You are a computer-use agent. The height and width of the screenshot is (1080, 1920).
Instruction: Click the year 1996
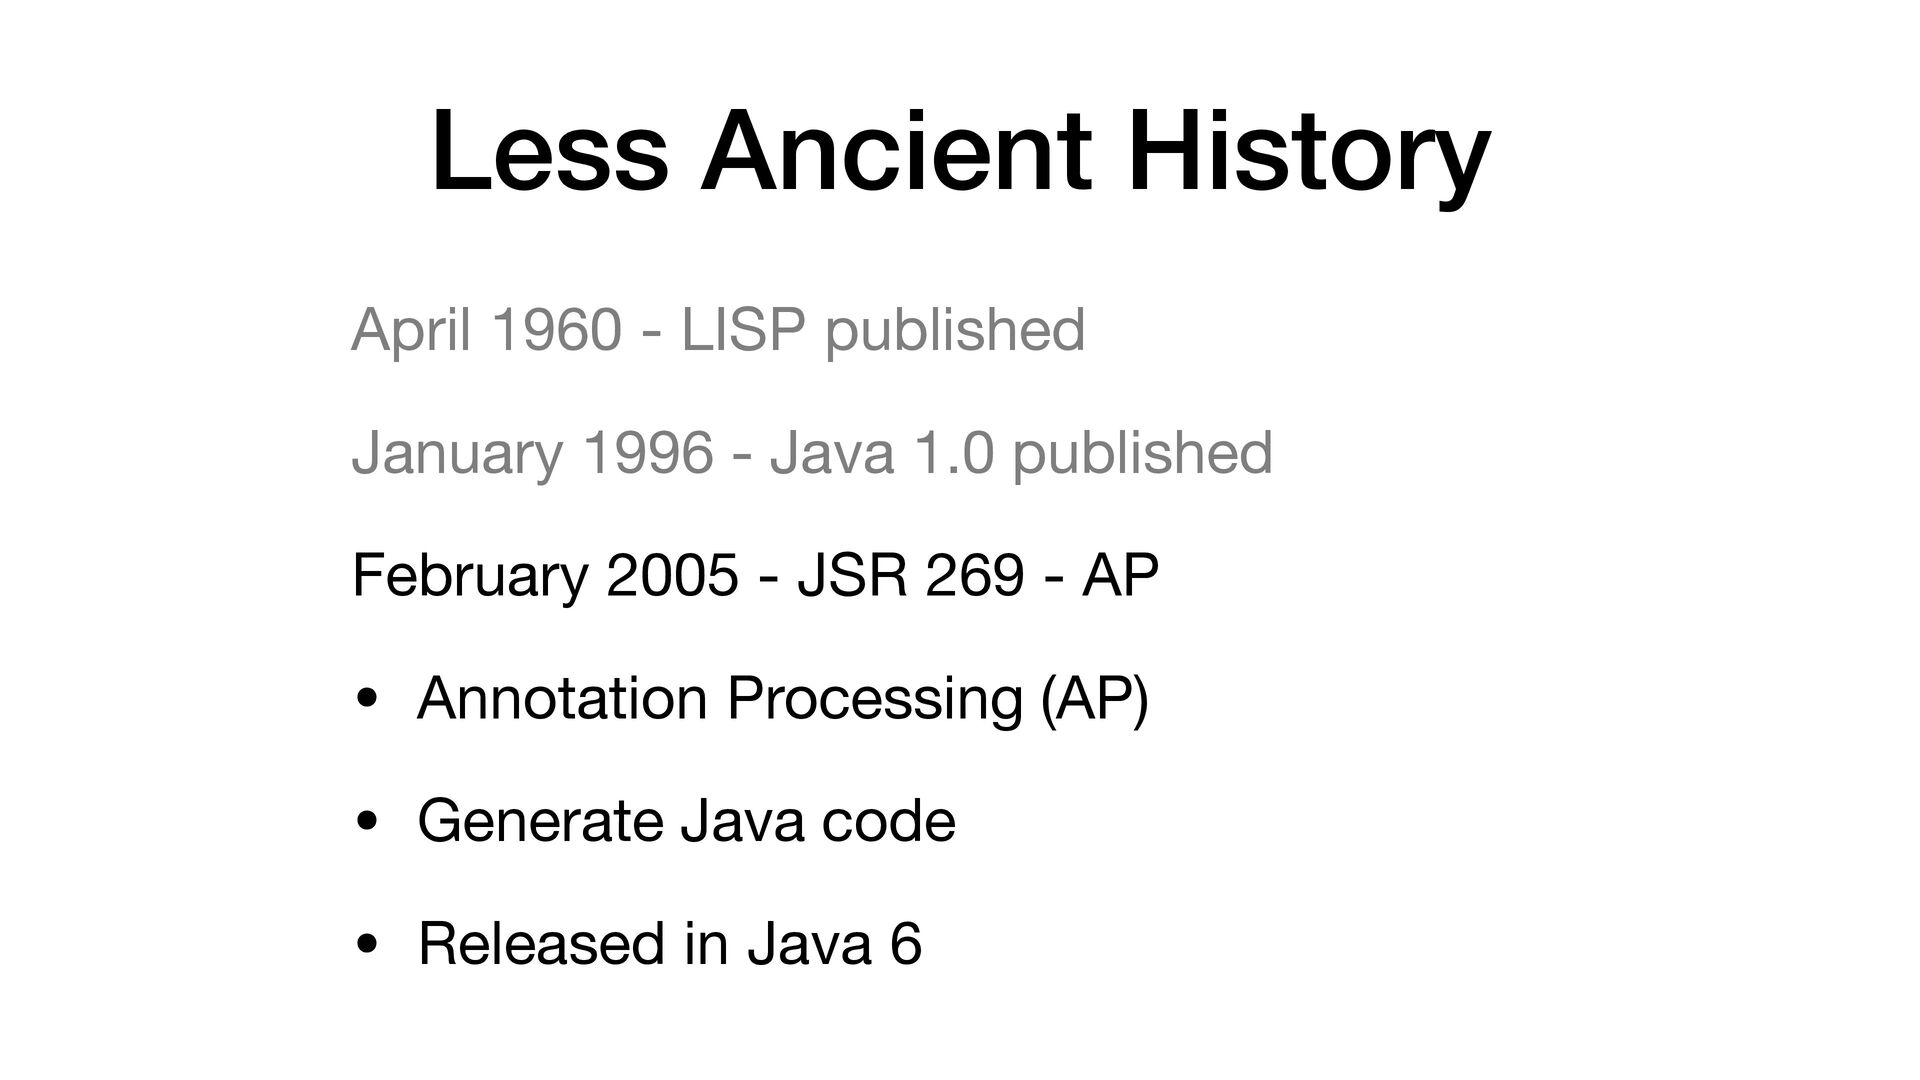[648, 453]
